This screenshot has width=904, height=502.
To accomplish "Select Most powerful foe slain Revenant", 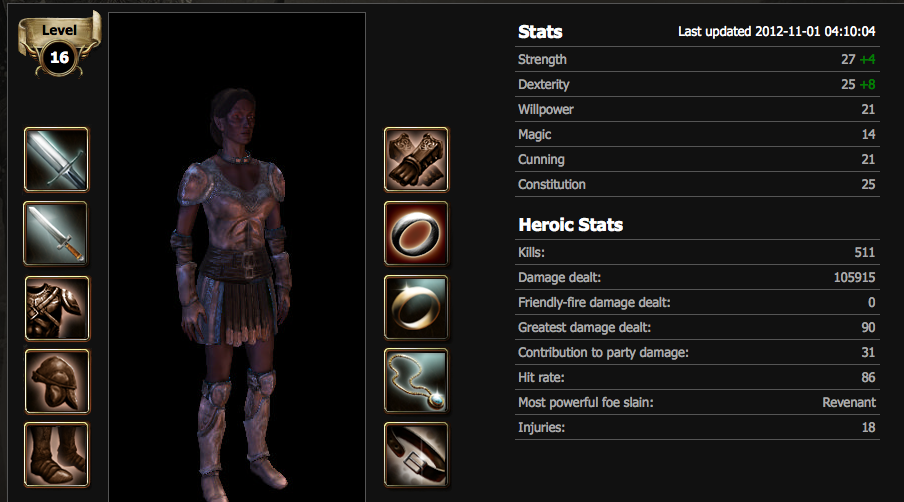I will click(x=697, y=402).
